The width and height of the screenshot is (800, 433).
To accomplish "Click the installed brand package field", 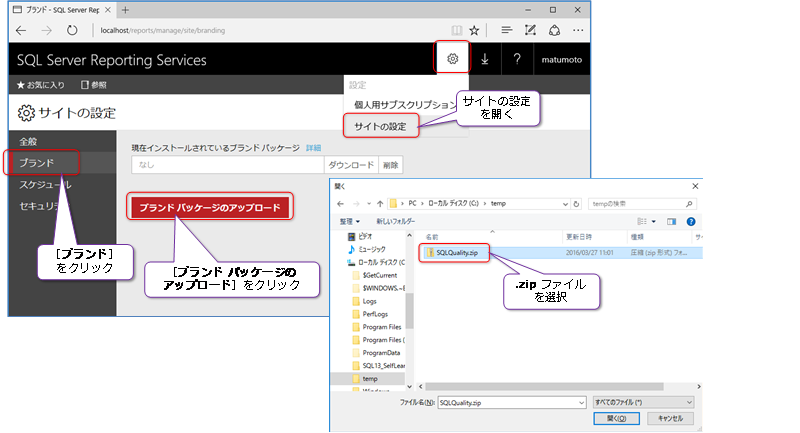I will [228, 165].
